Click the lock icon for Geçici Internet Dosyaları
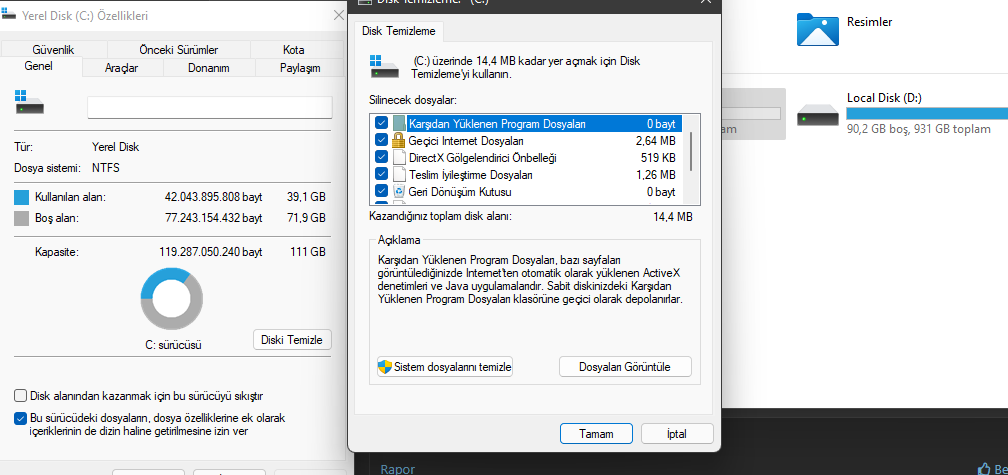 pyautogui.click(x=399, y=140)
